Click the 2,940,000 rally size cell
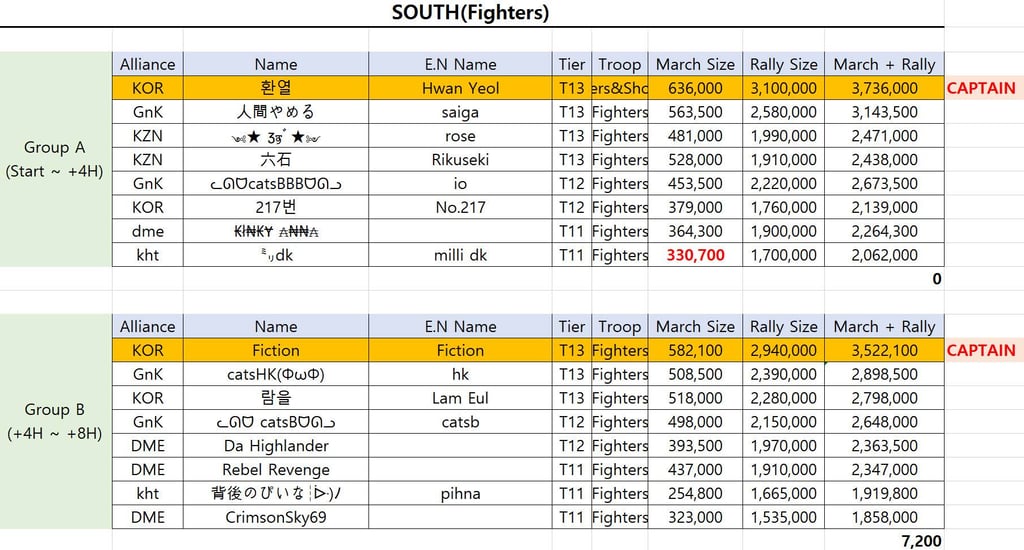This screenshot has width=1024, height=550. point(783,351)
